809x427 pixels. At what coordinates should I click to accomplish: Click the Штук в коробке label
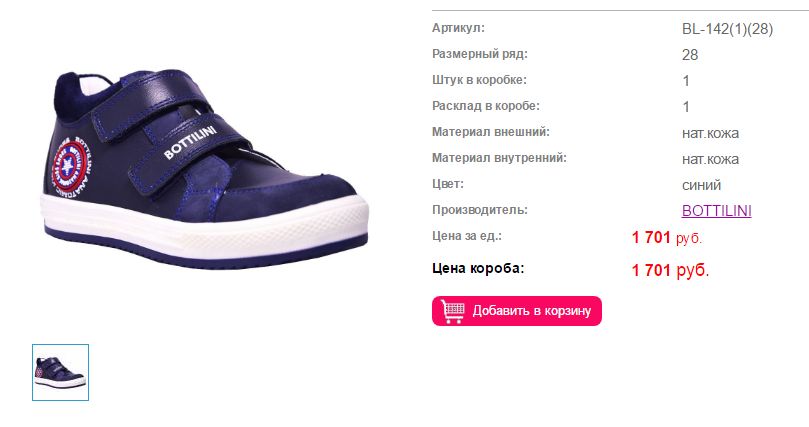coord(479,80)
